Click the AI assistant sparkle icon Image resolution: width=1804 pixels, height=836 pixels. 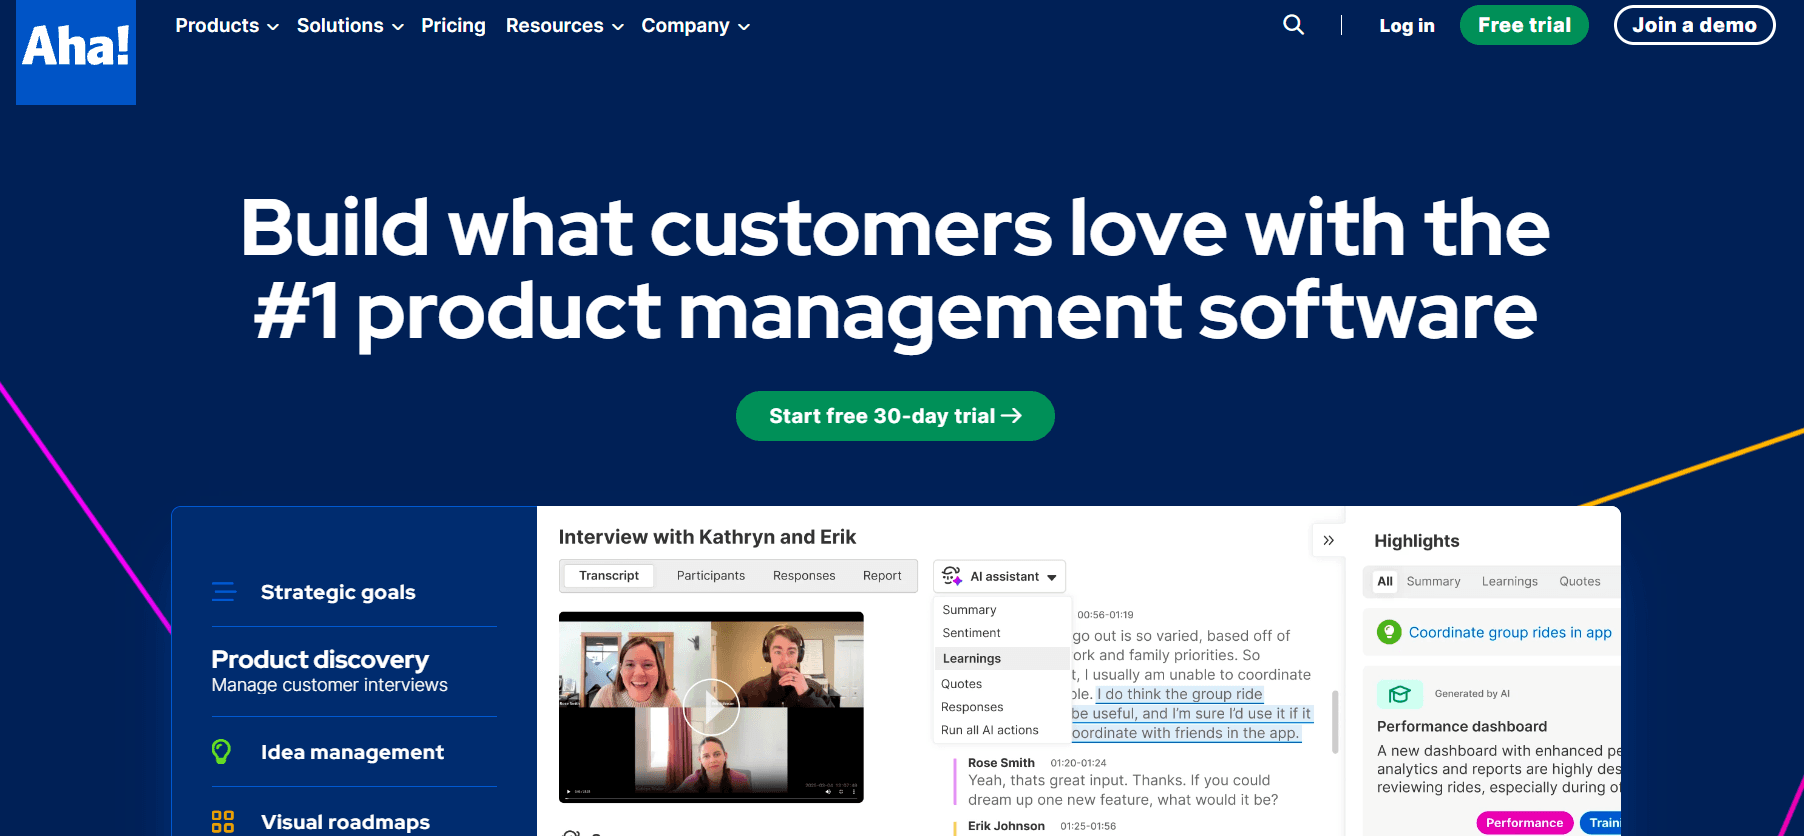952,576
